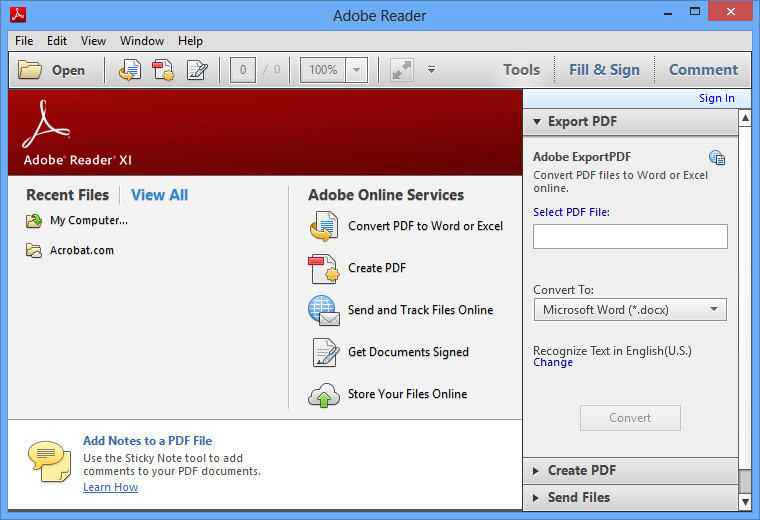Click Get Documents Signed text
The image size is (760, 520).
(408, 352)
